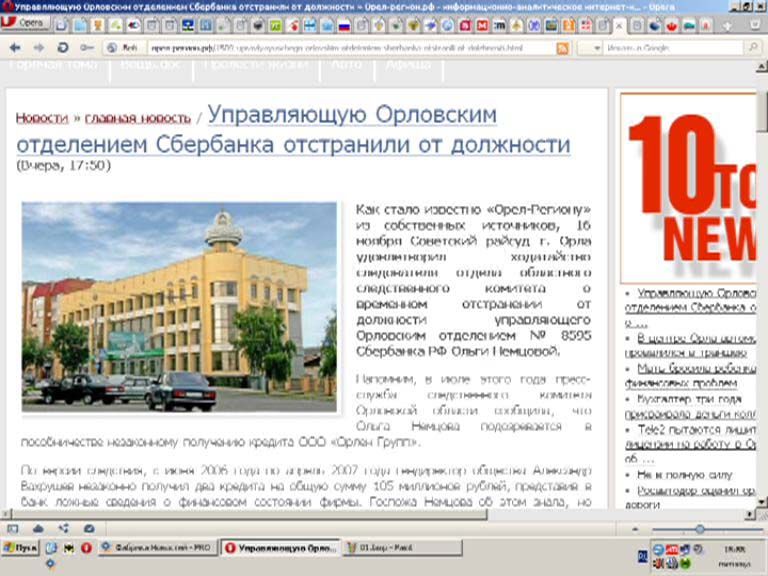Toggle Opera Turbo icon in status bar
This screenshot has width=768, height=576.
tap(89, 528)
